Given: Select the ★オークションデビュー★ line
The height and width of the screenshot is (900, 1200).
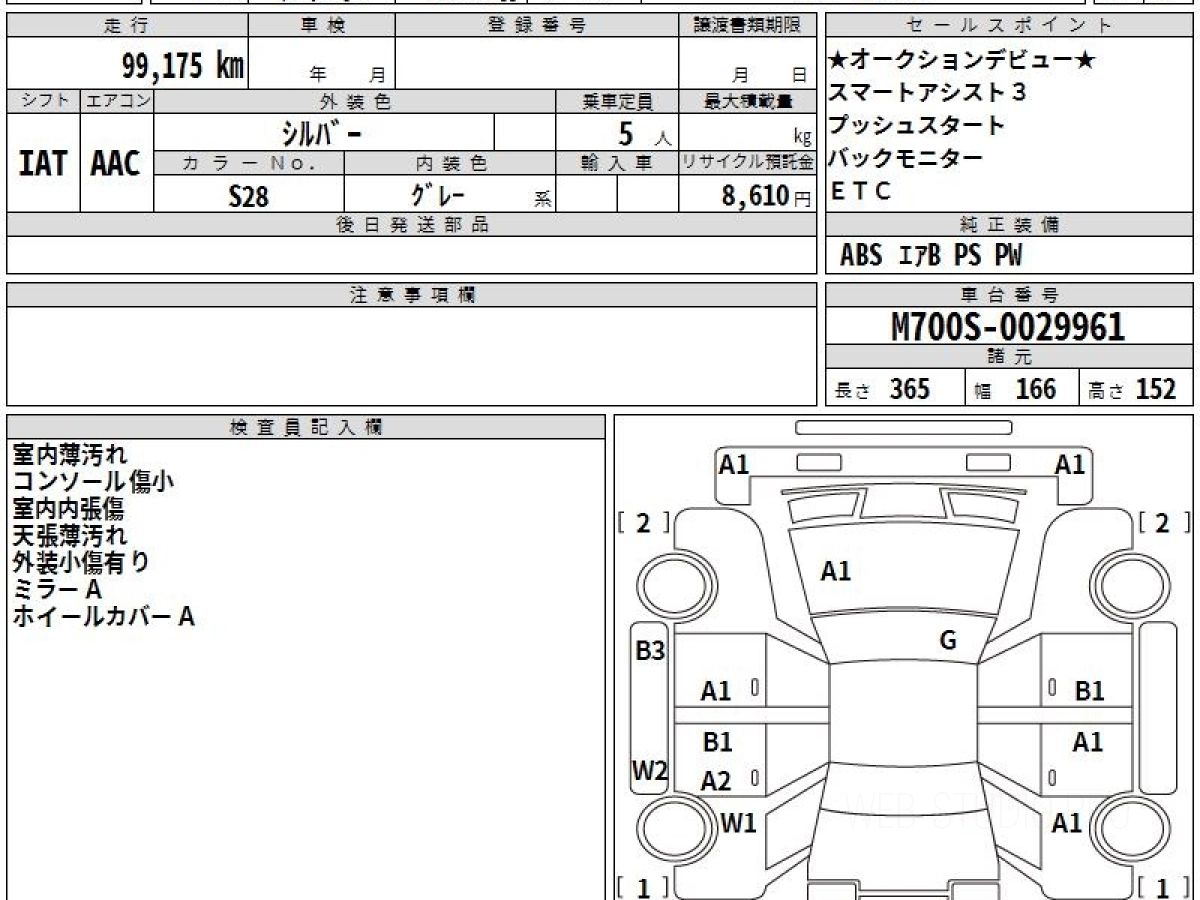Looking at the screenshot, I should (x=963, y=61).
